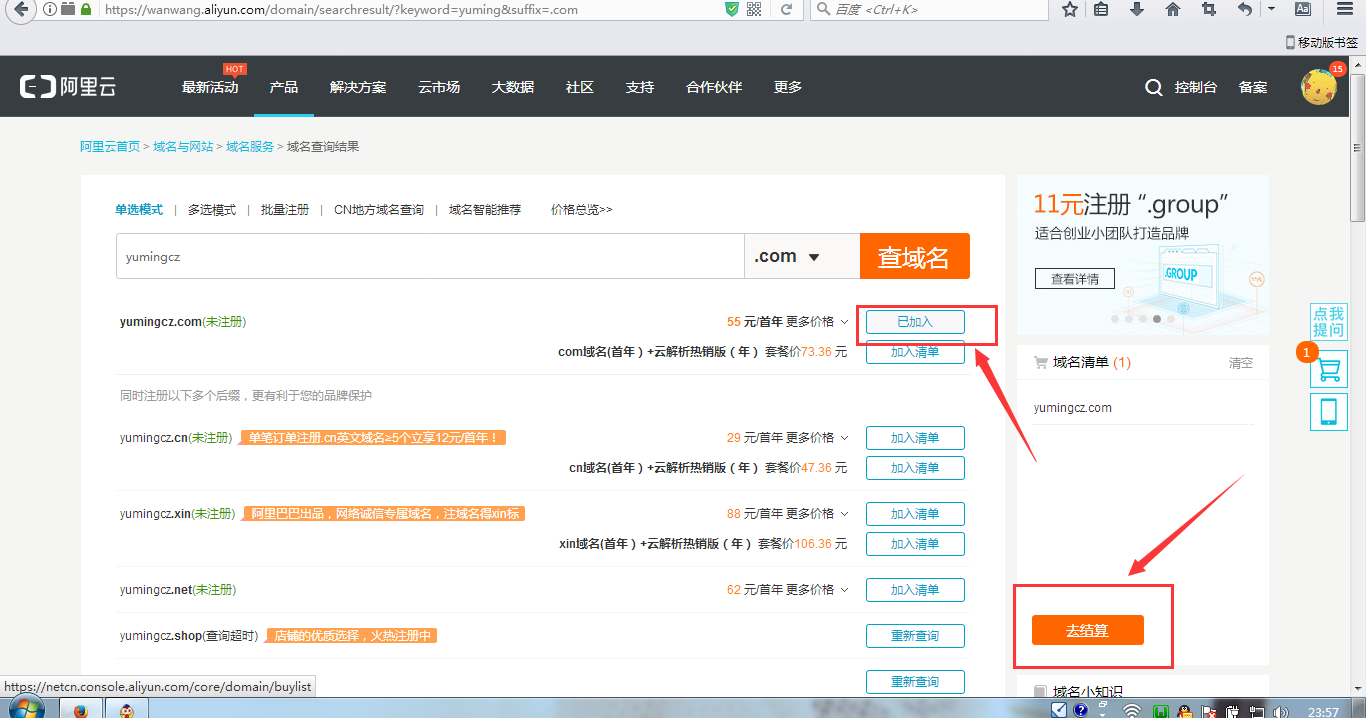Screen dimensions: 1366x718
Task: Click the 已加入 button for yumingcz.com
Action: tap(915, 322)
